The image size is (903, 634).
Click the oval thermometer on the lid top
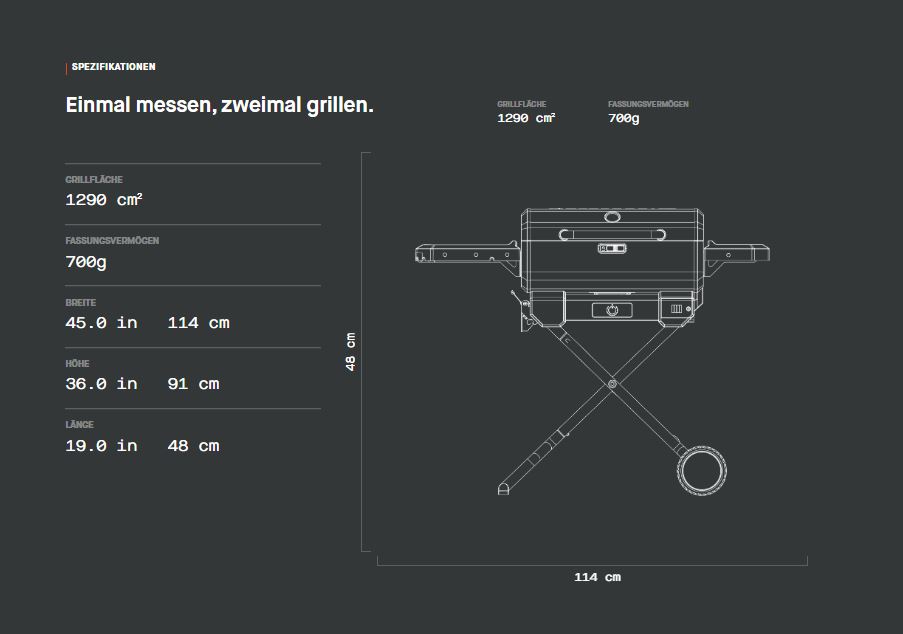612,217
